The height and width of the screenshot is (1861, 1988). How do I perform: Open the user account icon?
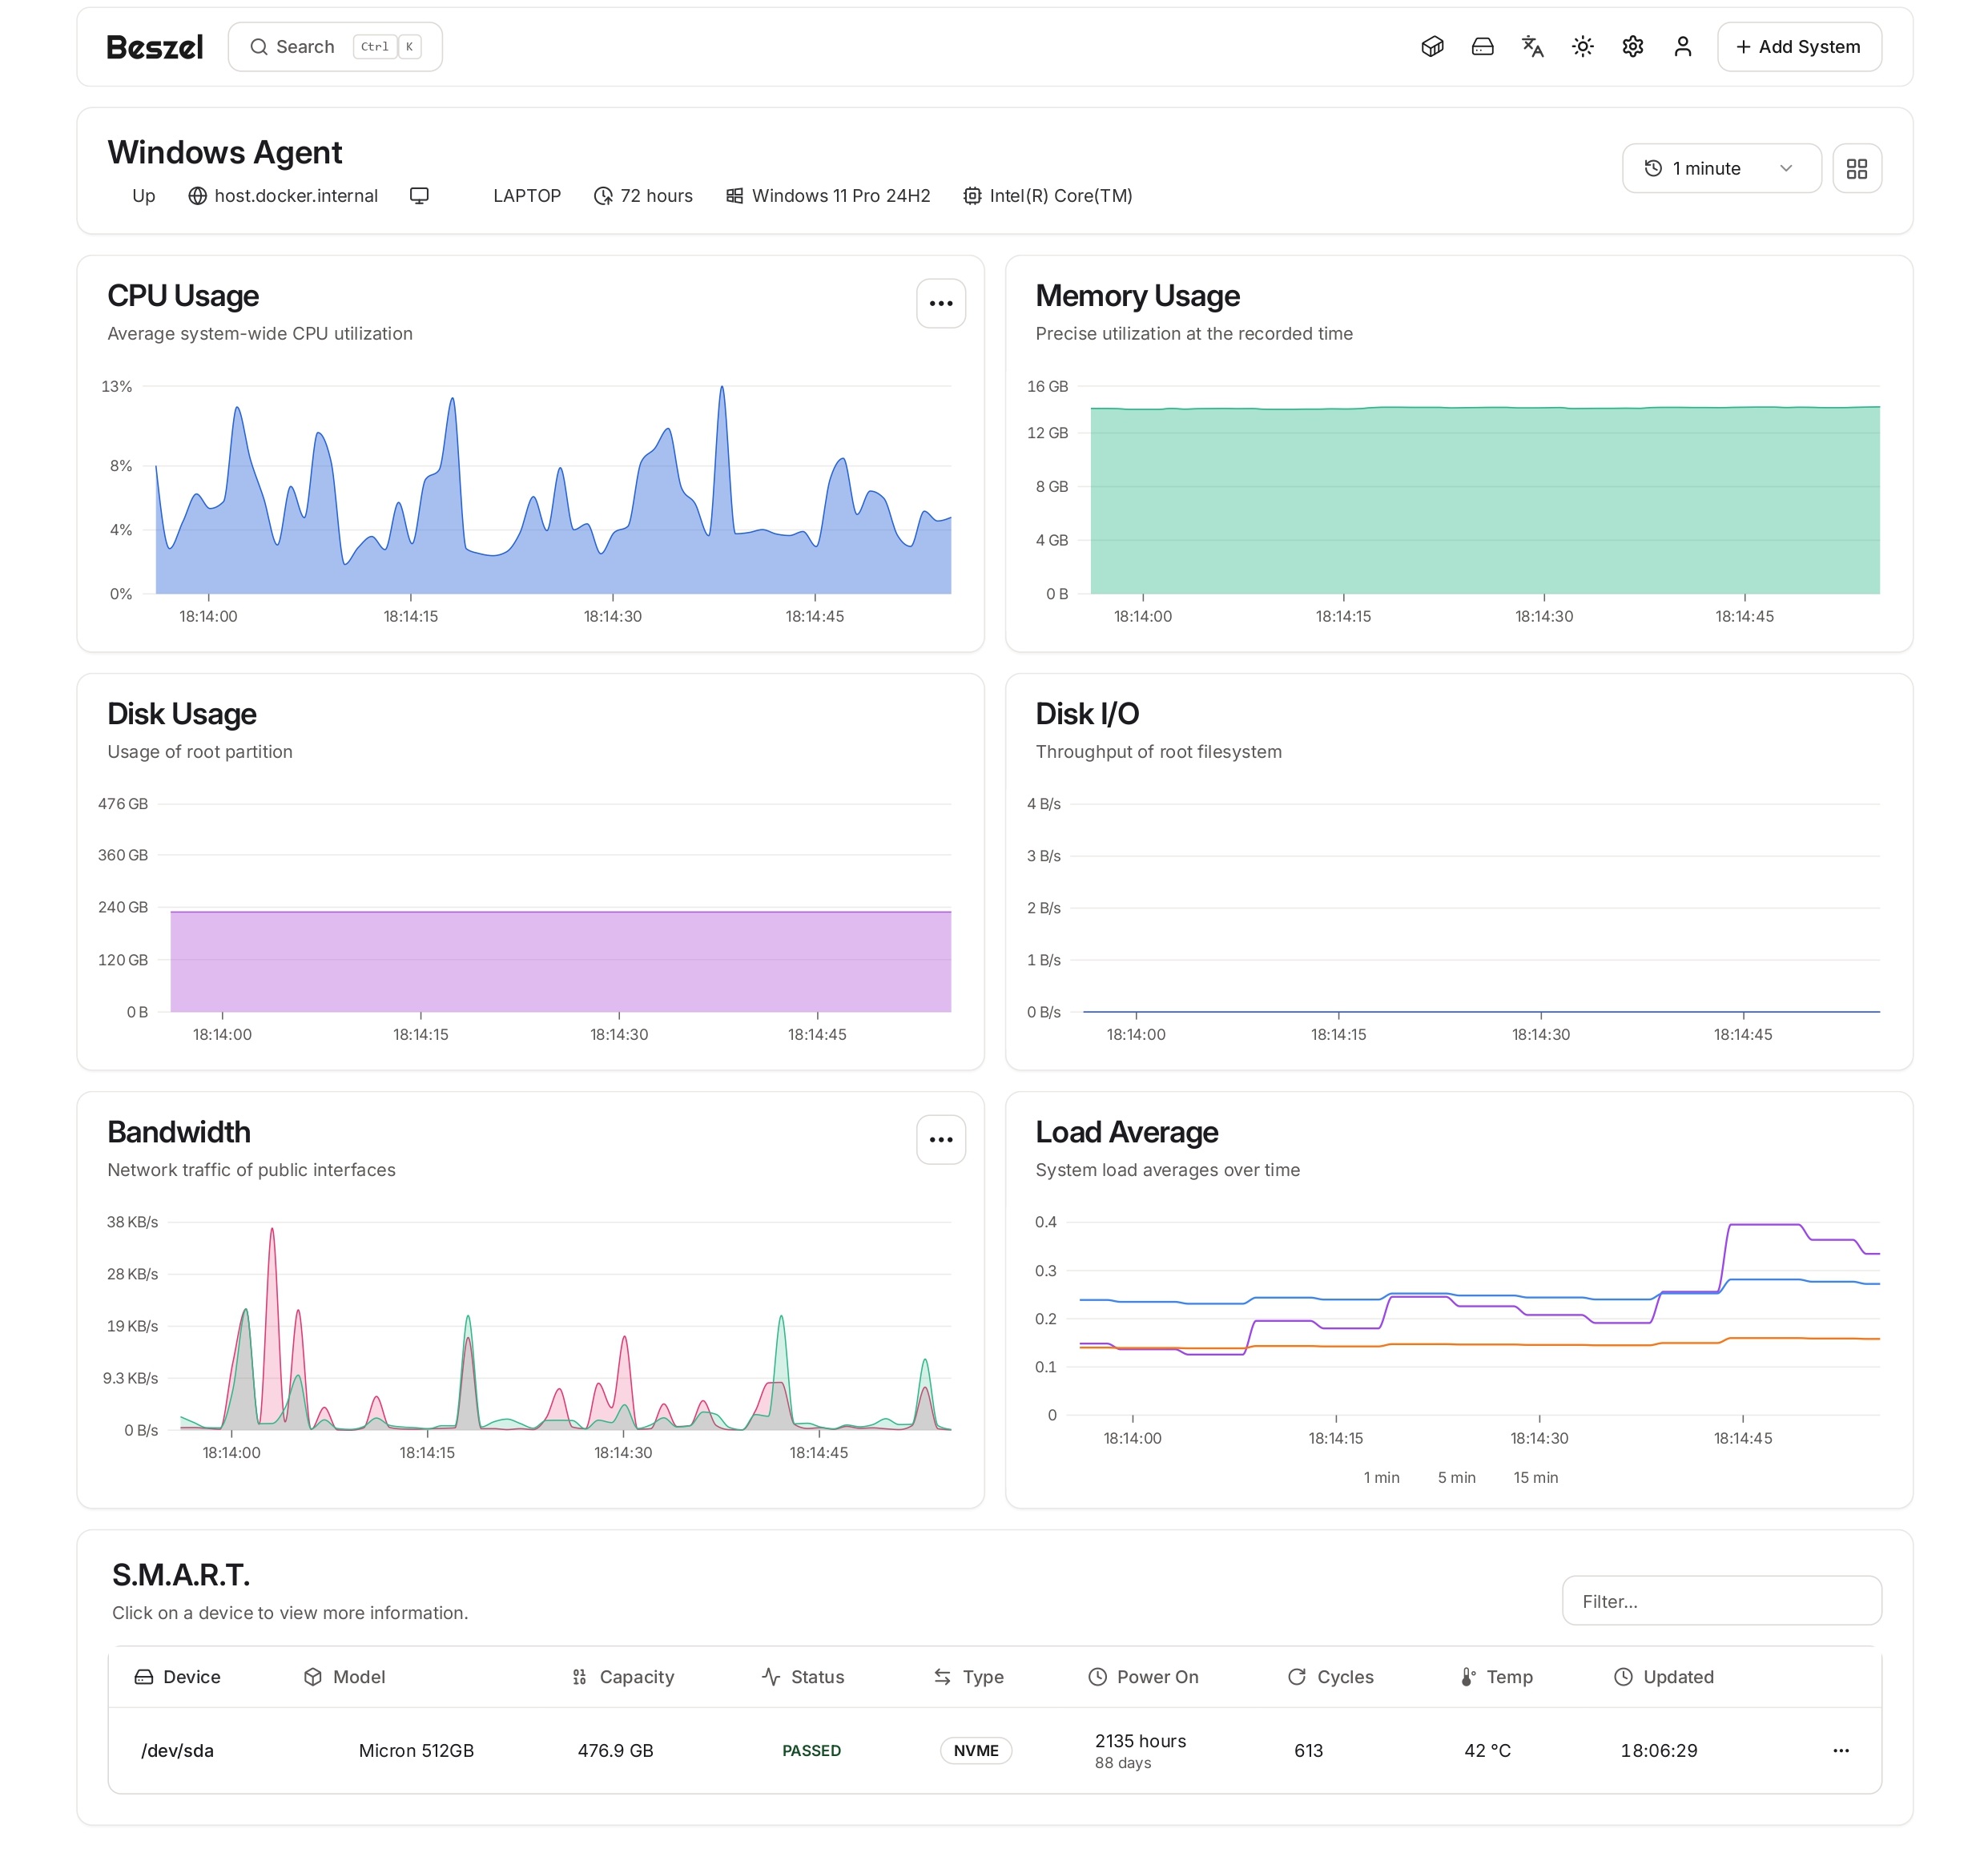1683,46
